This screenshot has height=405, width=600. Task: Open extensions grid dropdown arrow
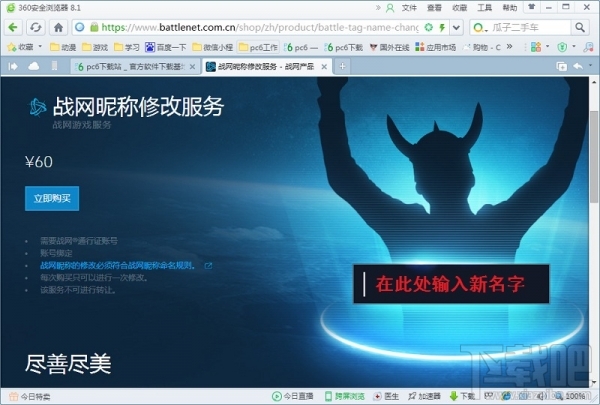547,47
